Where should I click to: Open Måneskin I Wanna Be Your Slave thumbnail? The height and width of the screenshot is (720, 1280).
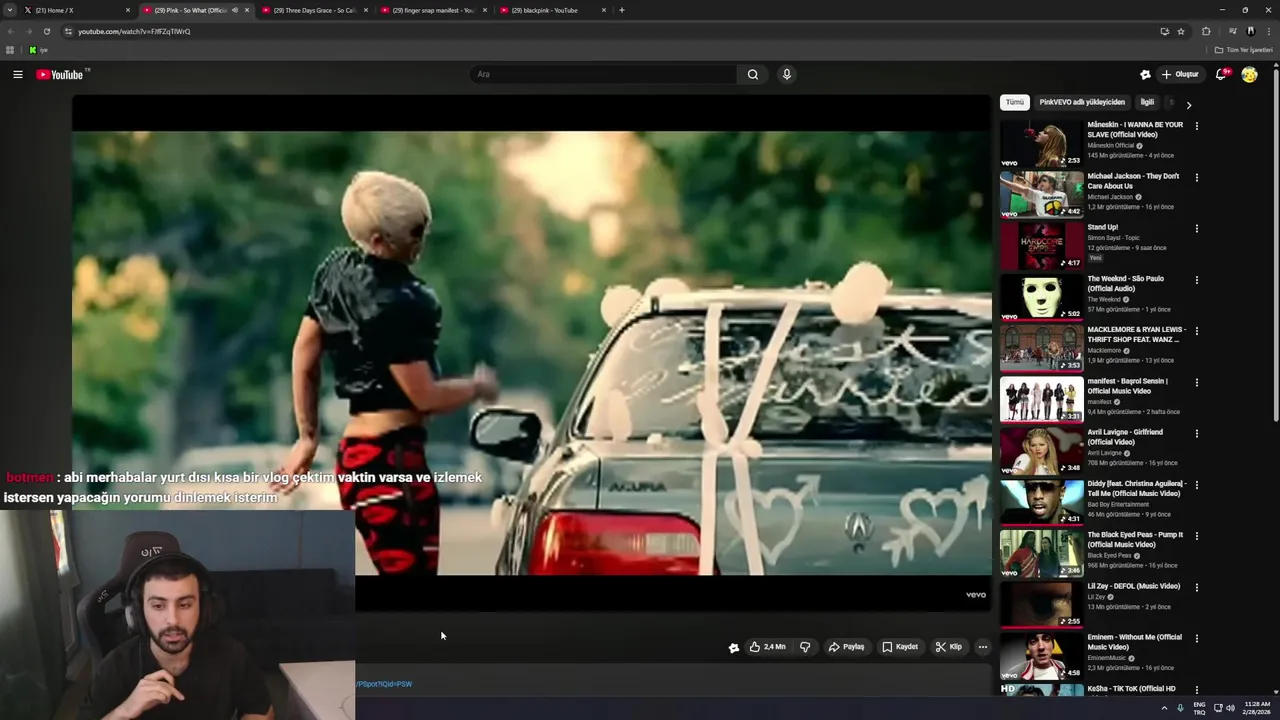click(x=1041, y=143)
